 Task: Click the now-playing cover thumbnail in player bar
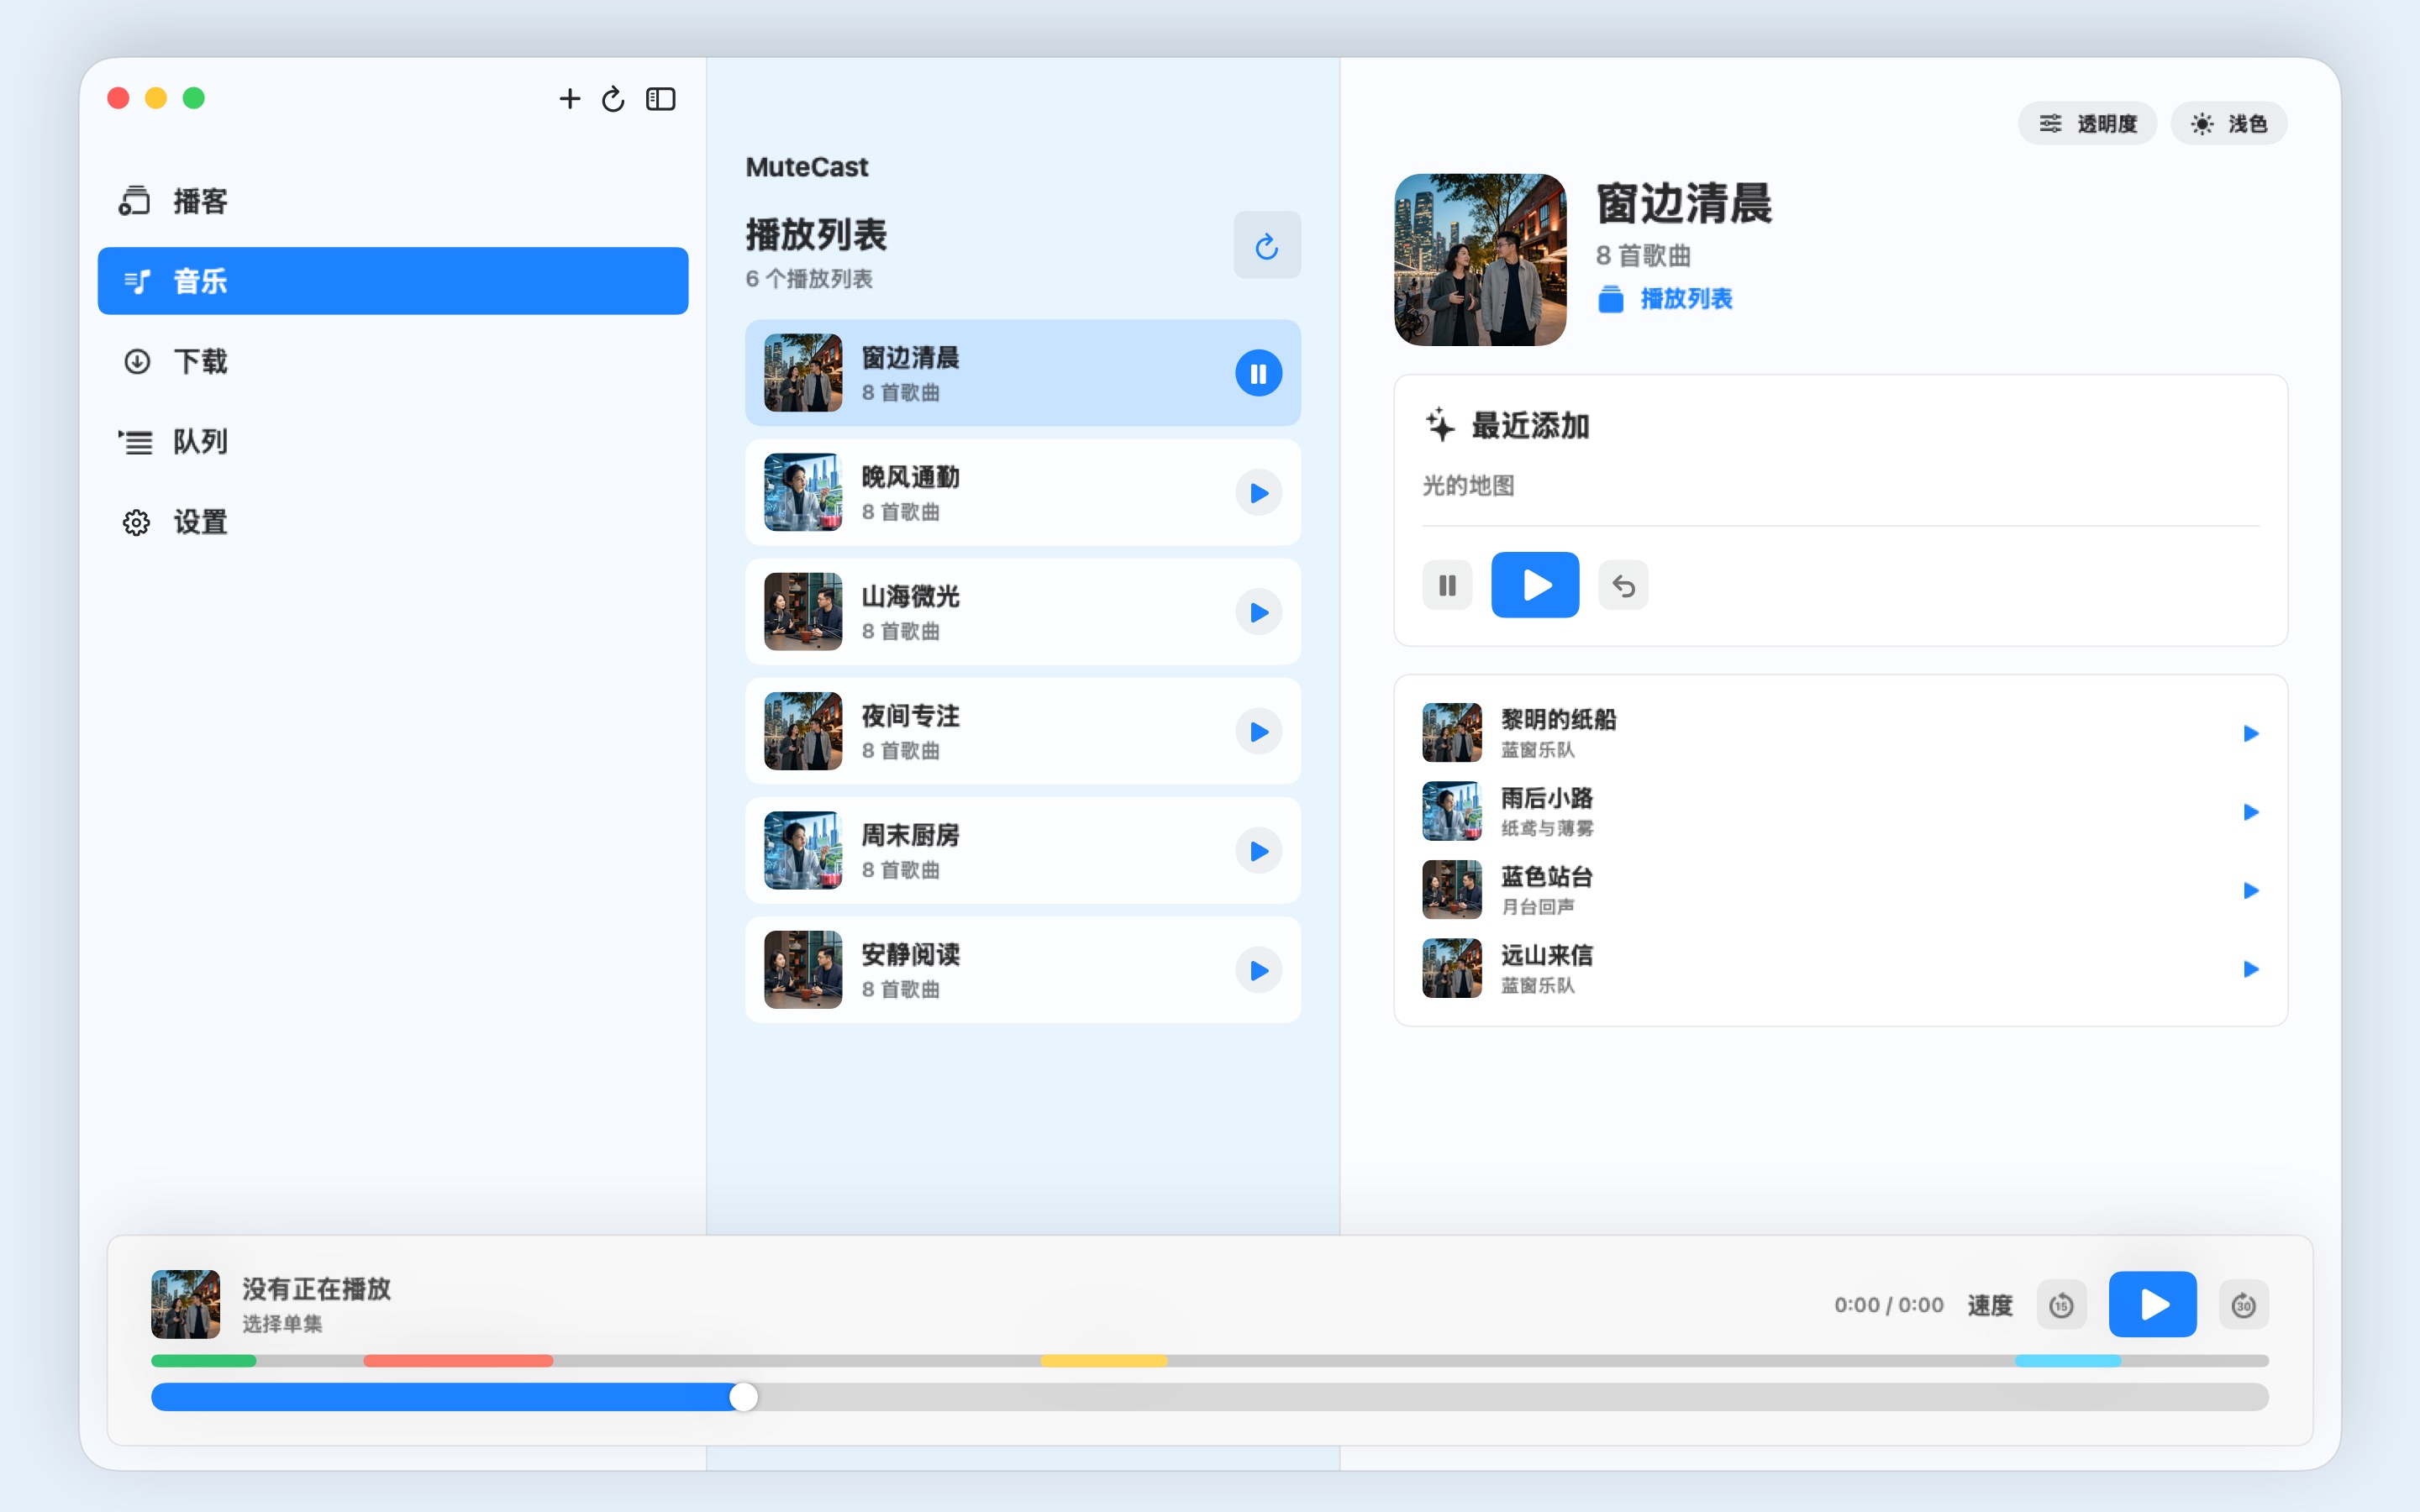pyautogui.click(x=185, y=1304)
